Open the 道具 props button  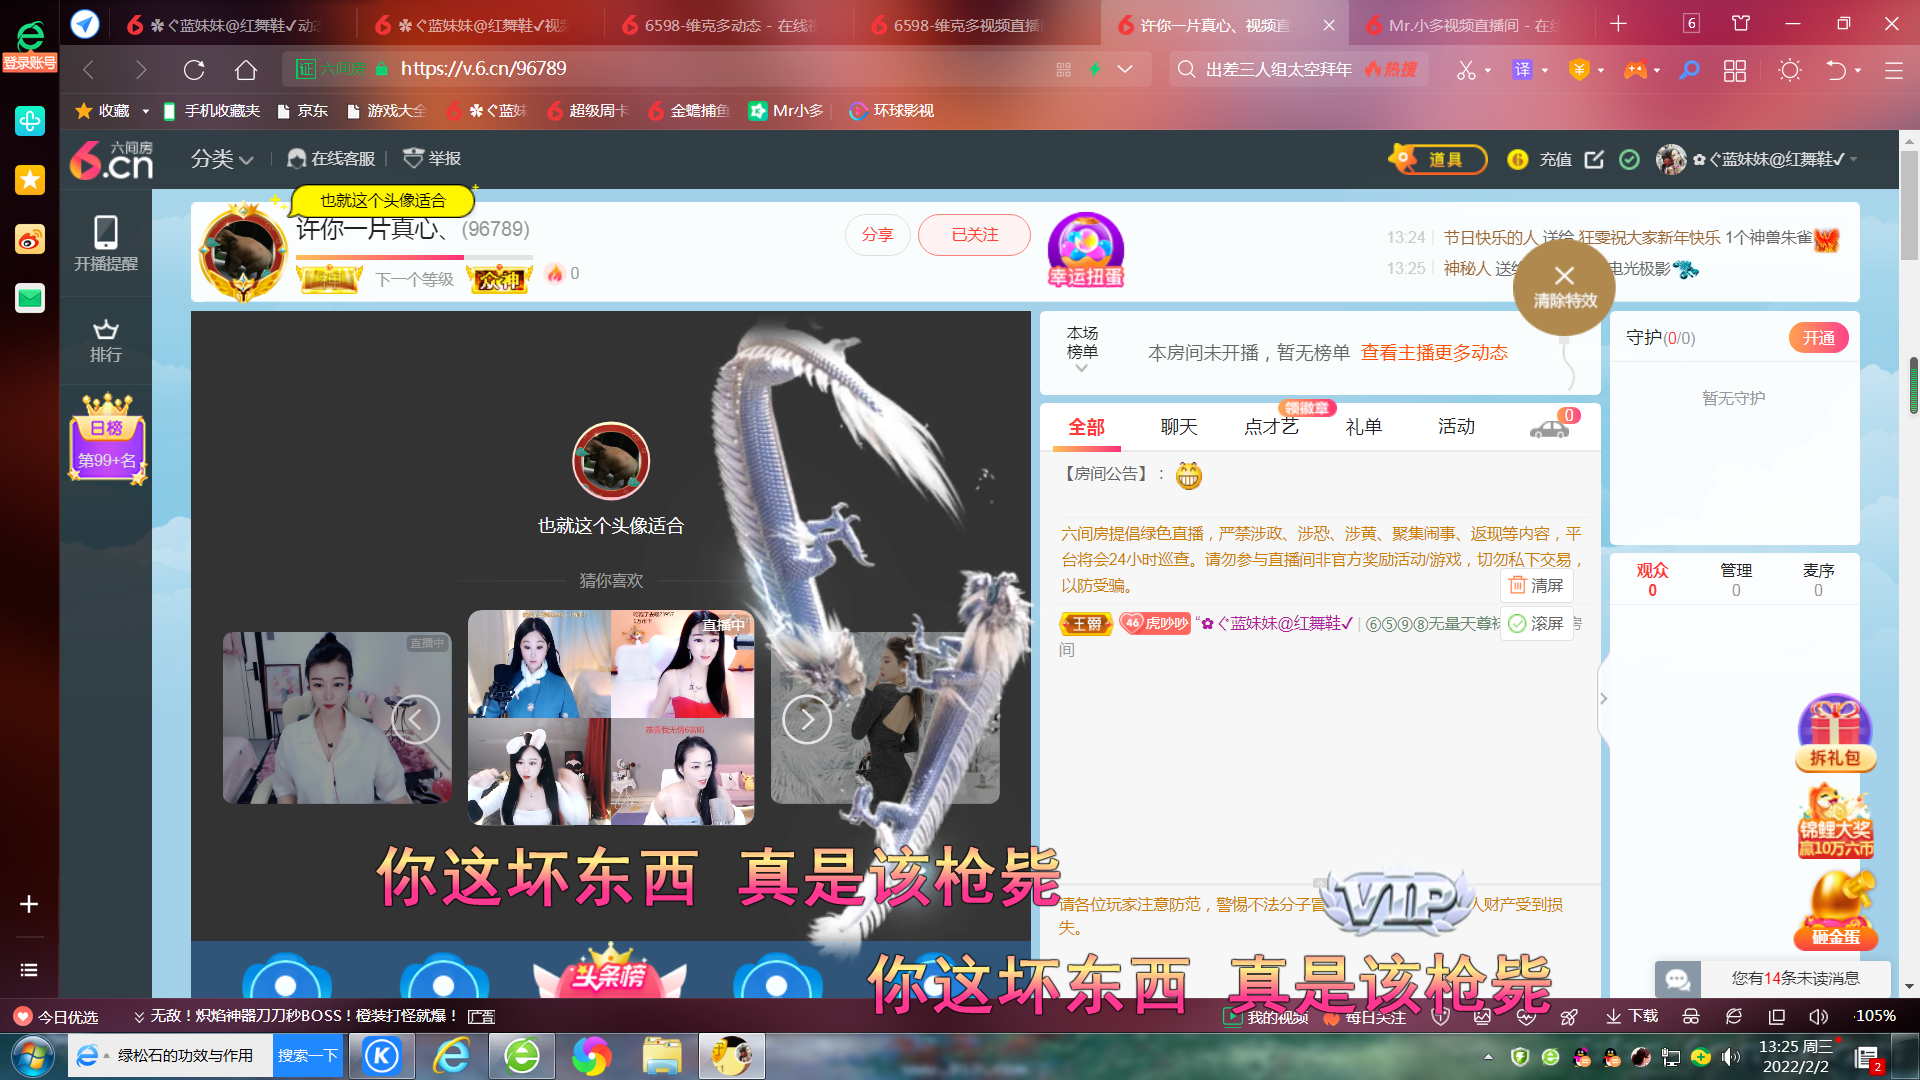1438,159
